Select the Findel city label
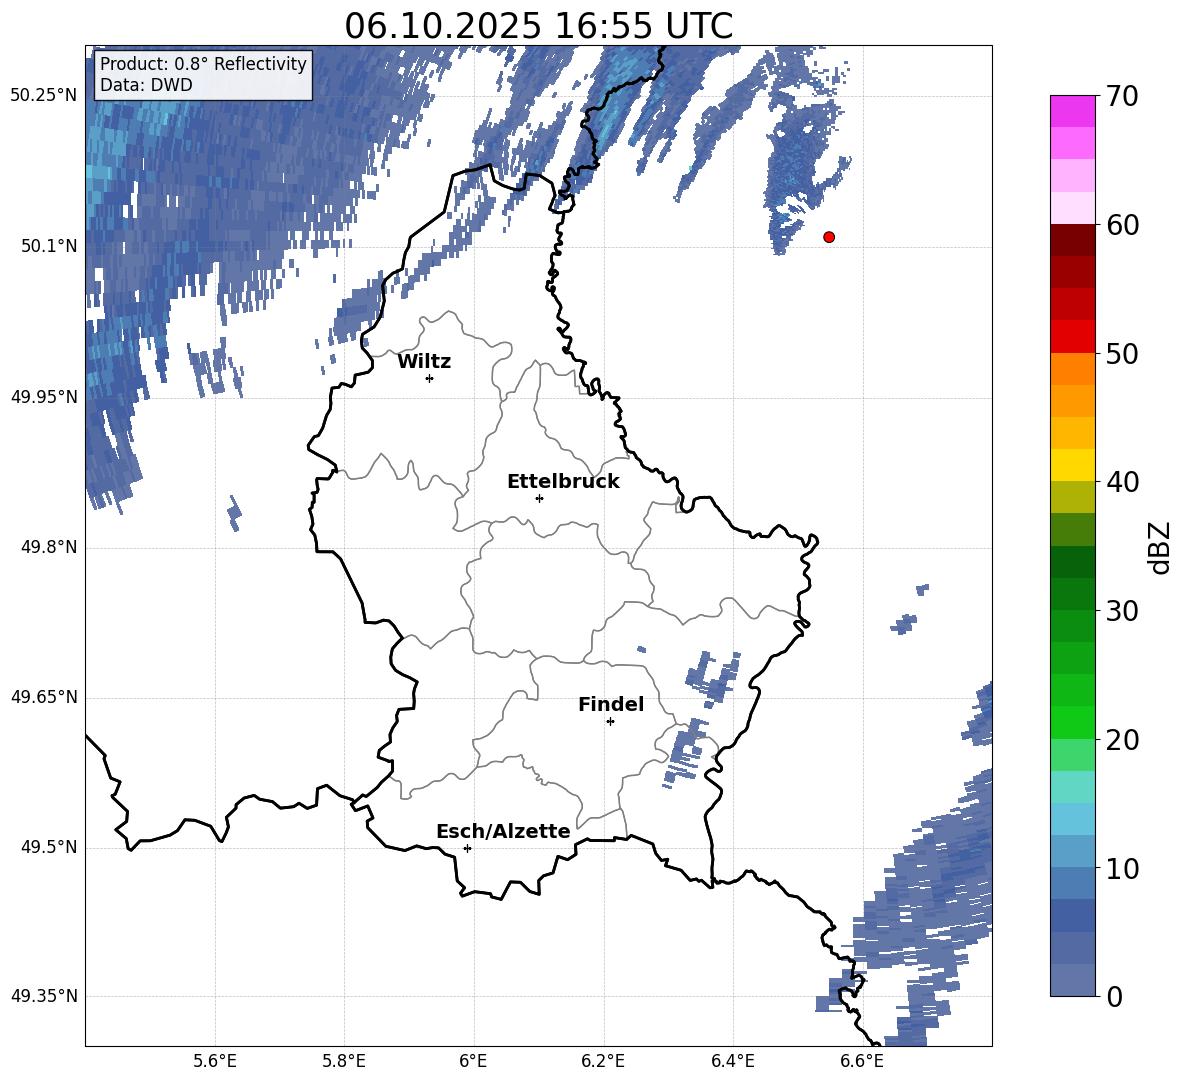The height and width of the screenshot is (1081, 1184). click(611, 704)
